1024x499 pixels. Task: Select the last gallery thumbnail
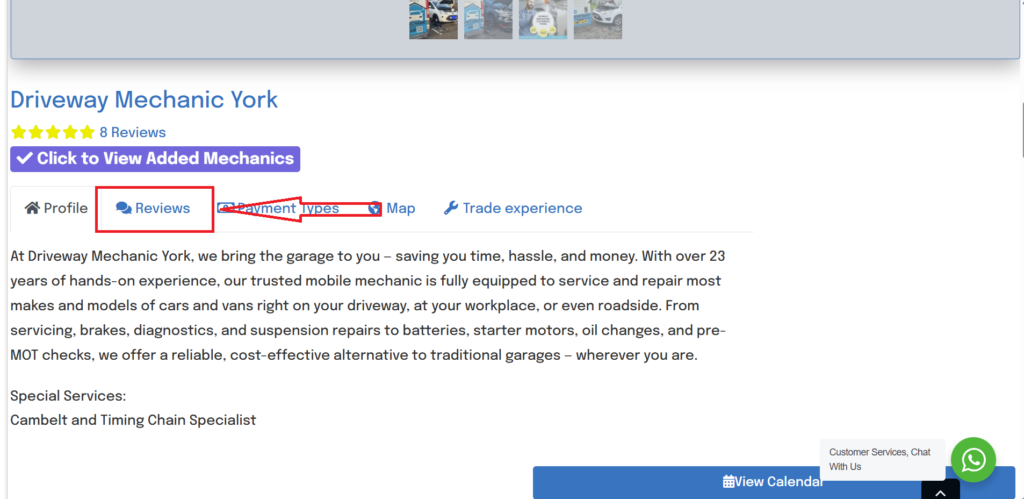[x=597, y=19]
